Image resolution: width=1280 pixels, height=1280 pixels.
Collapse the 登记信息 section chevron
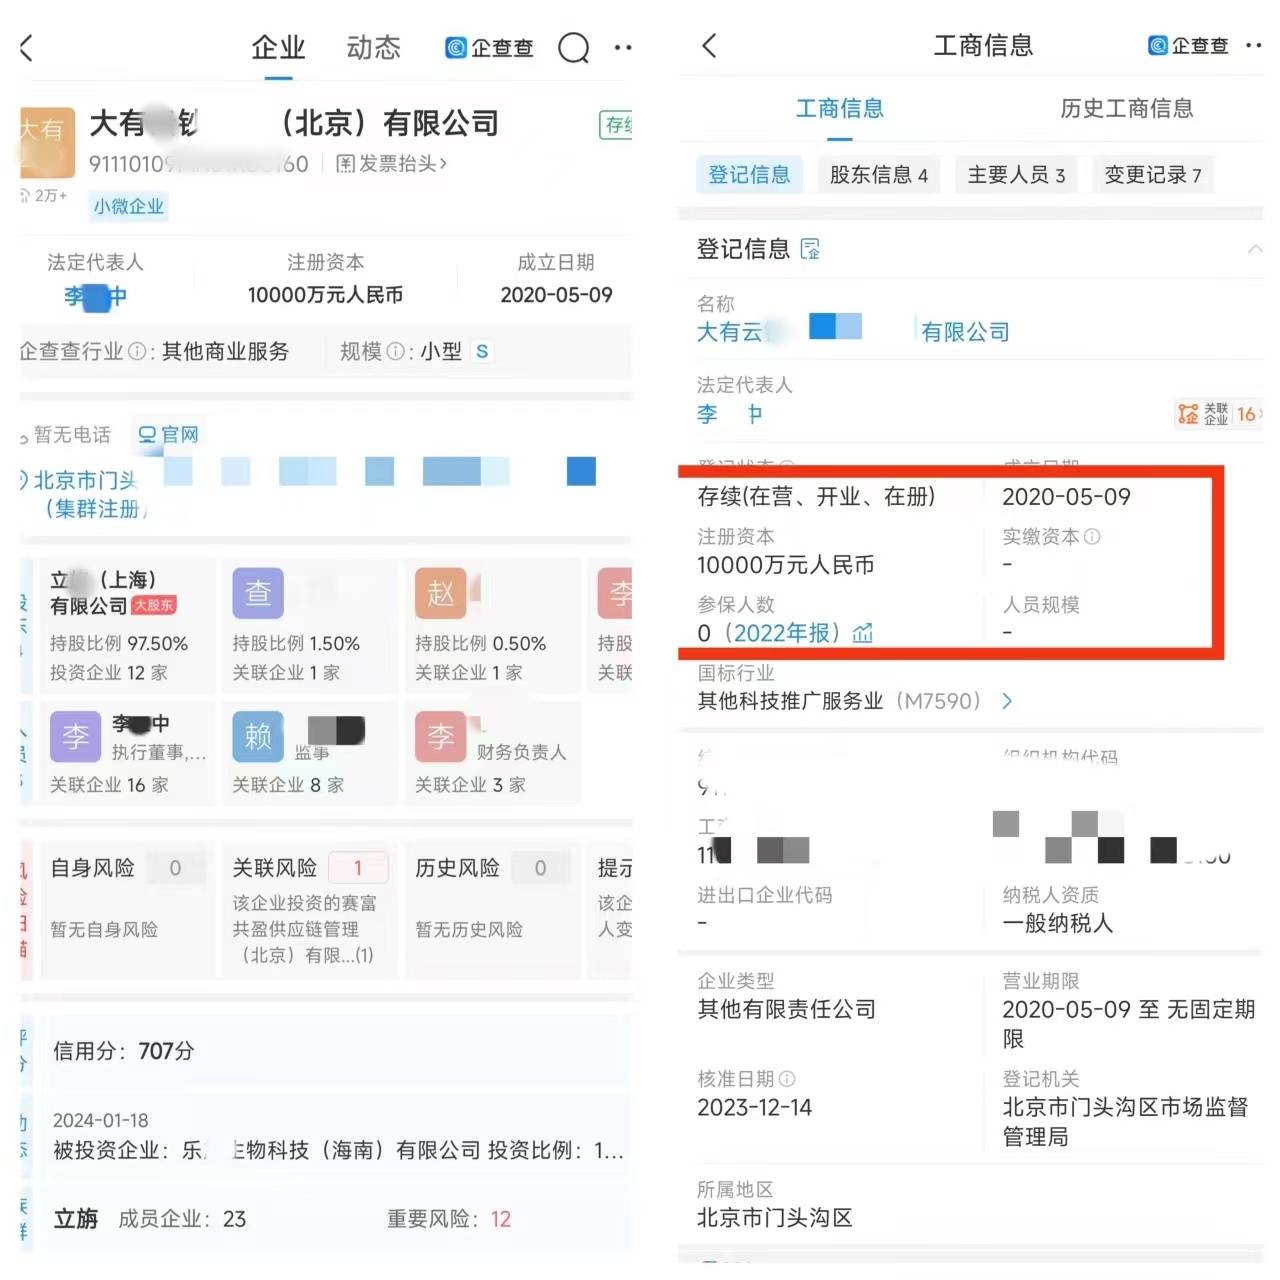(x=1254, y=249)
